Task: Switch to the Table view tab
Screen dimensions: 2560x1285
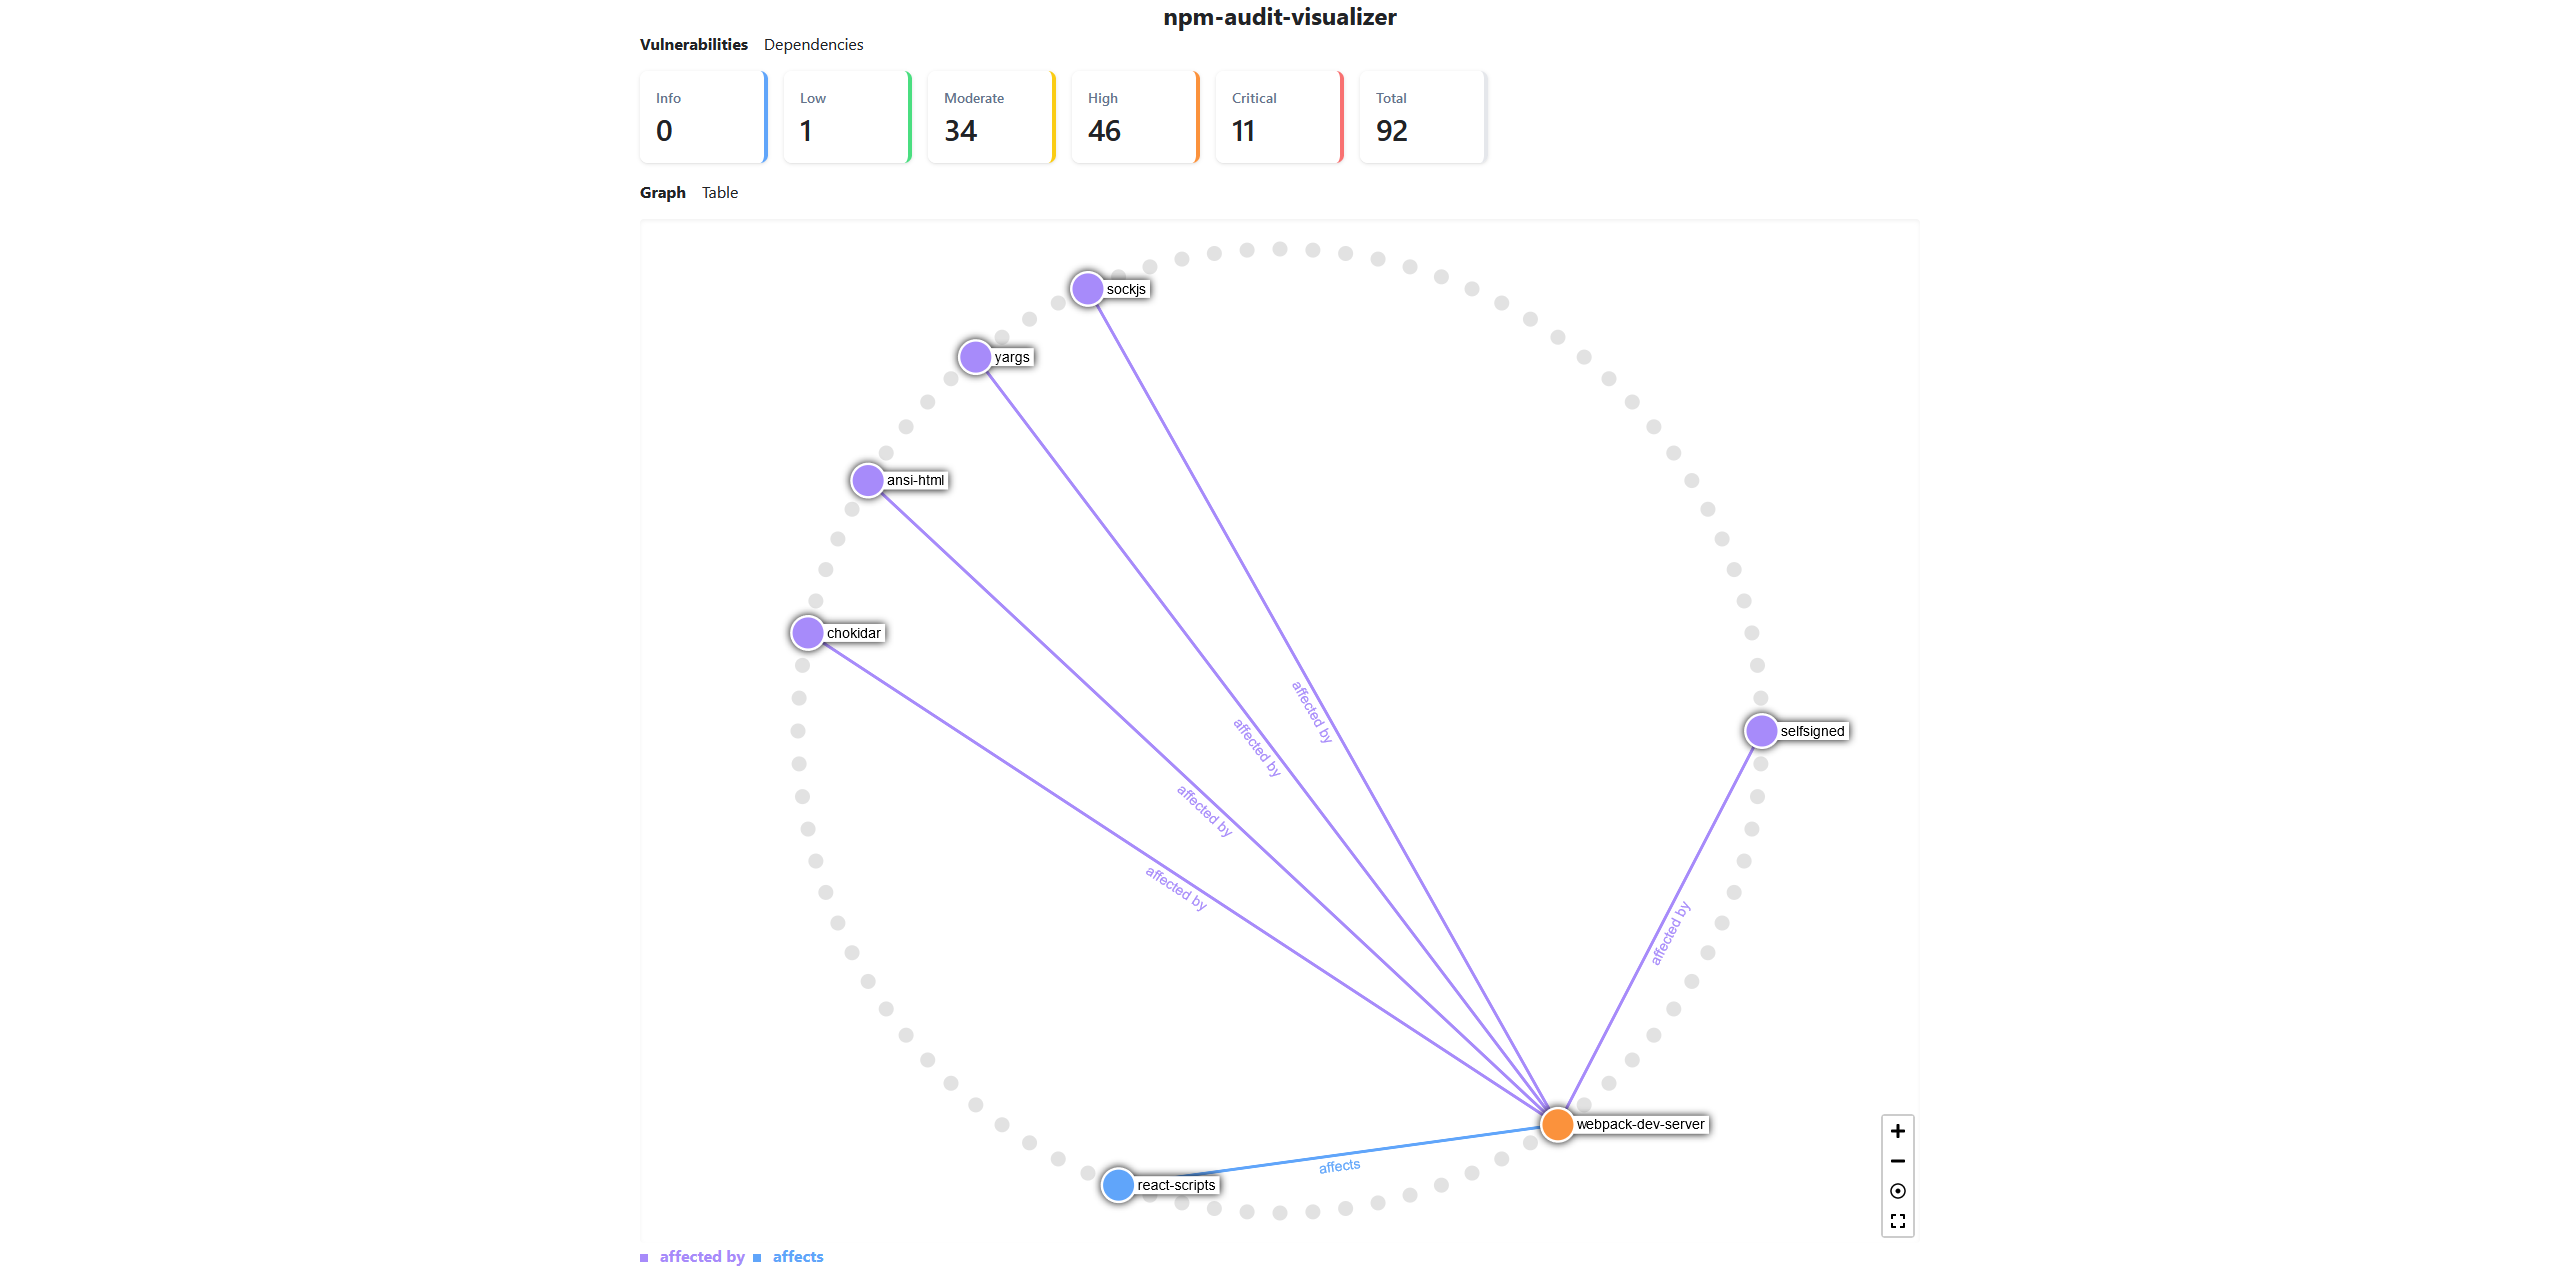Action: (719, 192)
